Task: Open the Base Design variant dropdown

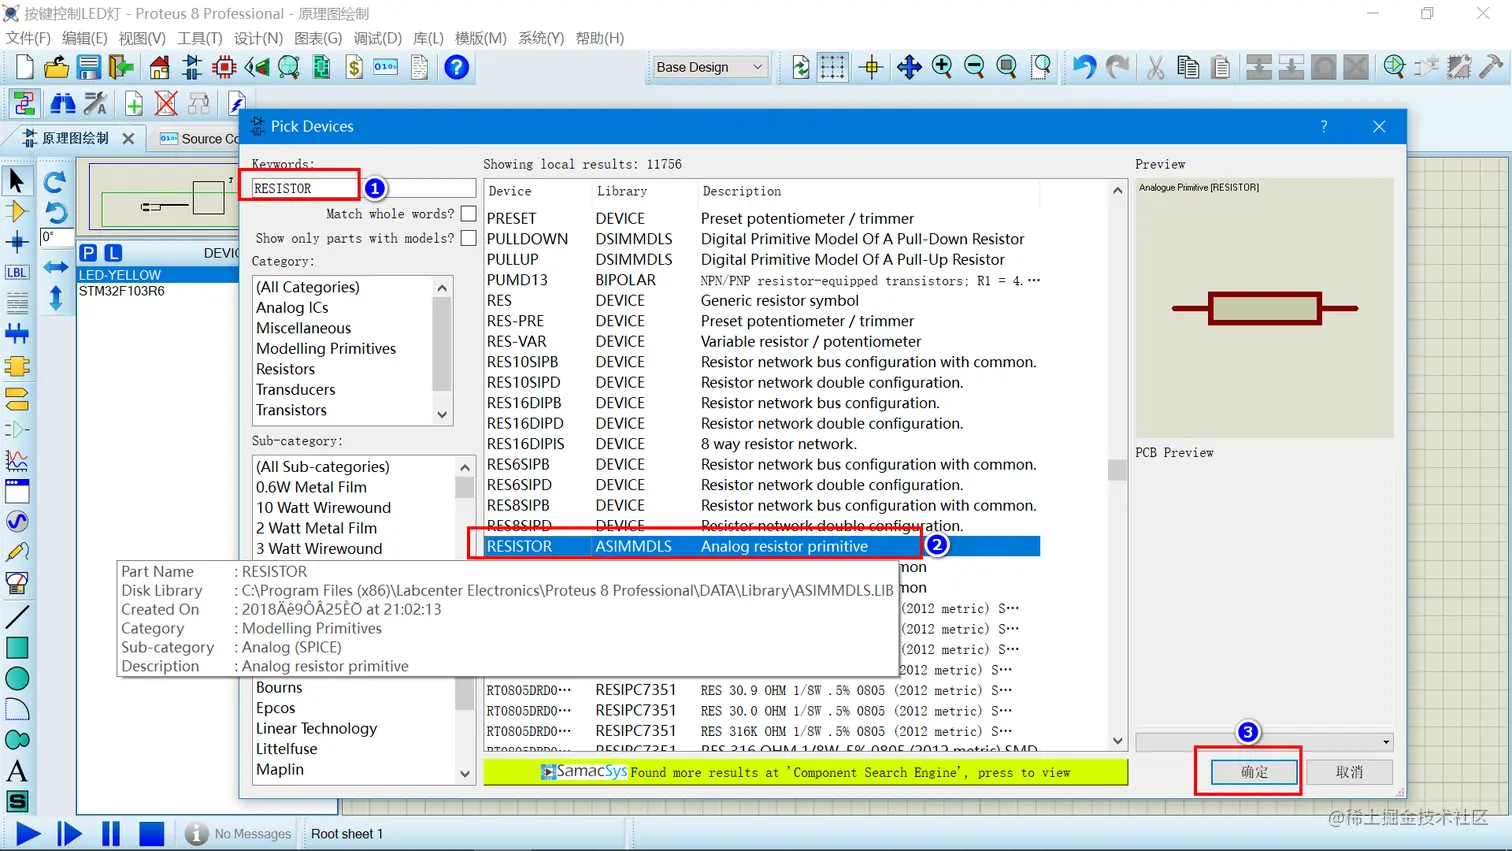Action: coord(710,67)
